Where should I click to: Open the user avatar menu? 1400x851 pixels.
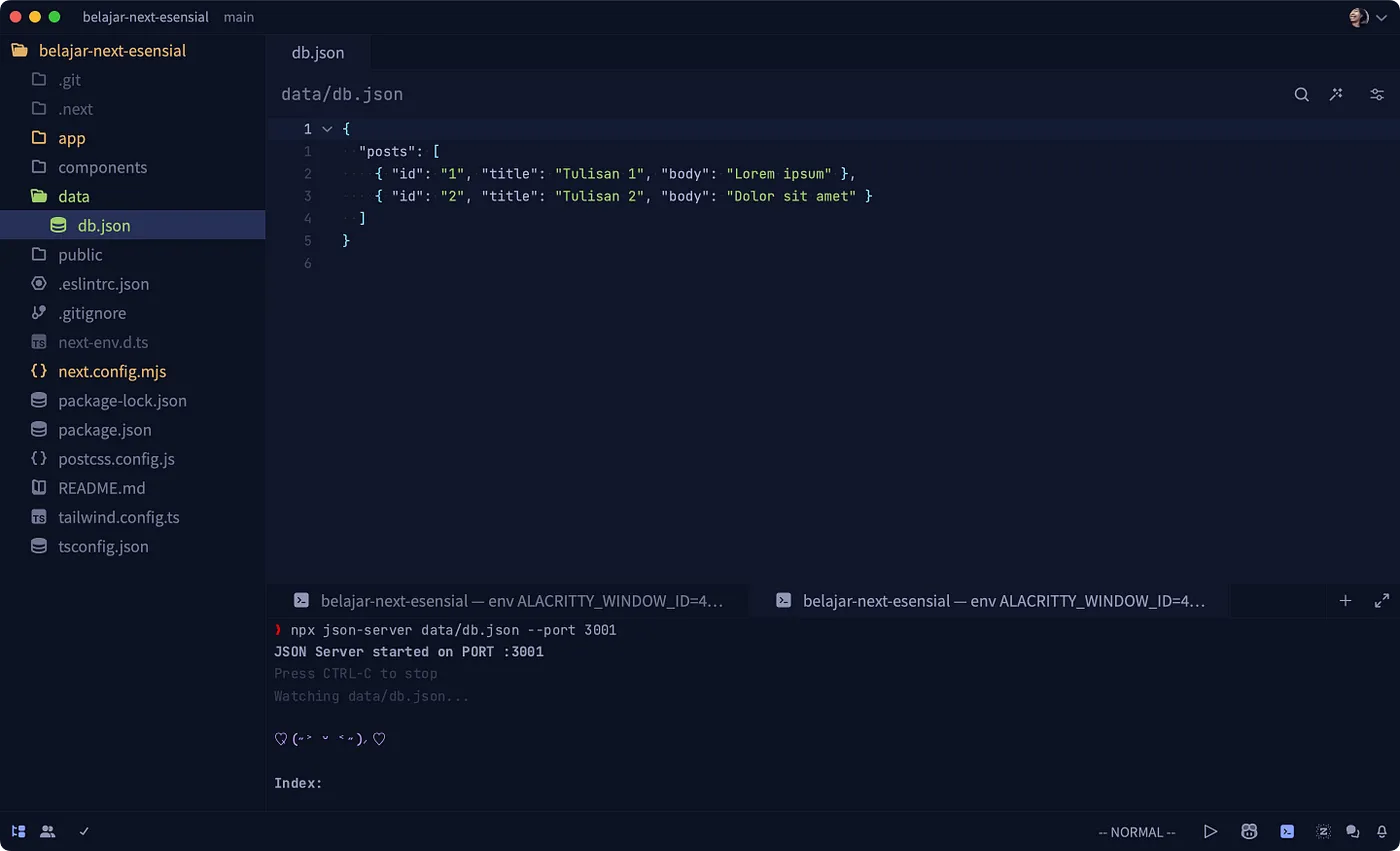click(1358, 17)
